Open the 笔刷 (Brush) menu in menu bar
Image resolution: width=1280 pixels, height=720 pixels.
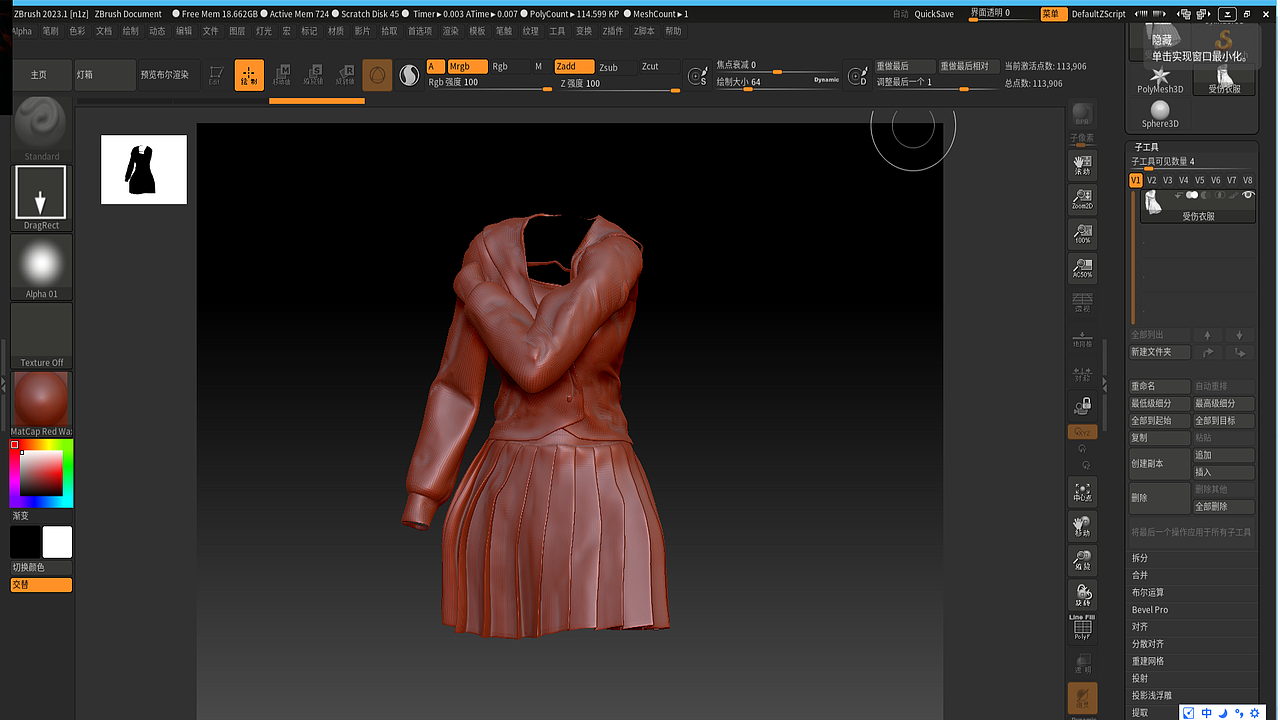pyautogui.click(x=50, y=31)
